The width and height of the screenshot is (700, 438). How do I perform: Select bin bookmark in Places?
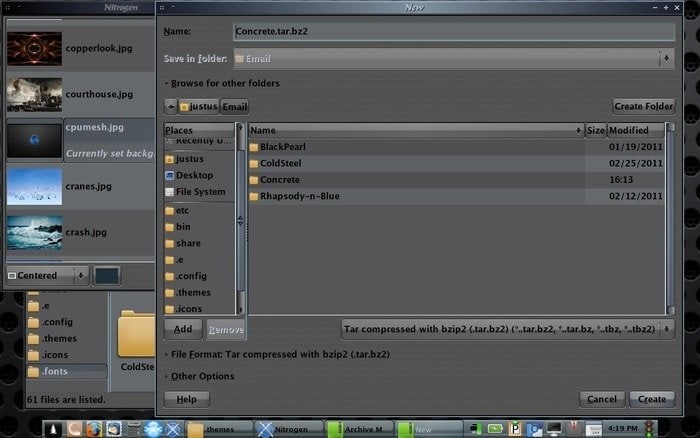pyautogui.click(x=199, y=227)
